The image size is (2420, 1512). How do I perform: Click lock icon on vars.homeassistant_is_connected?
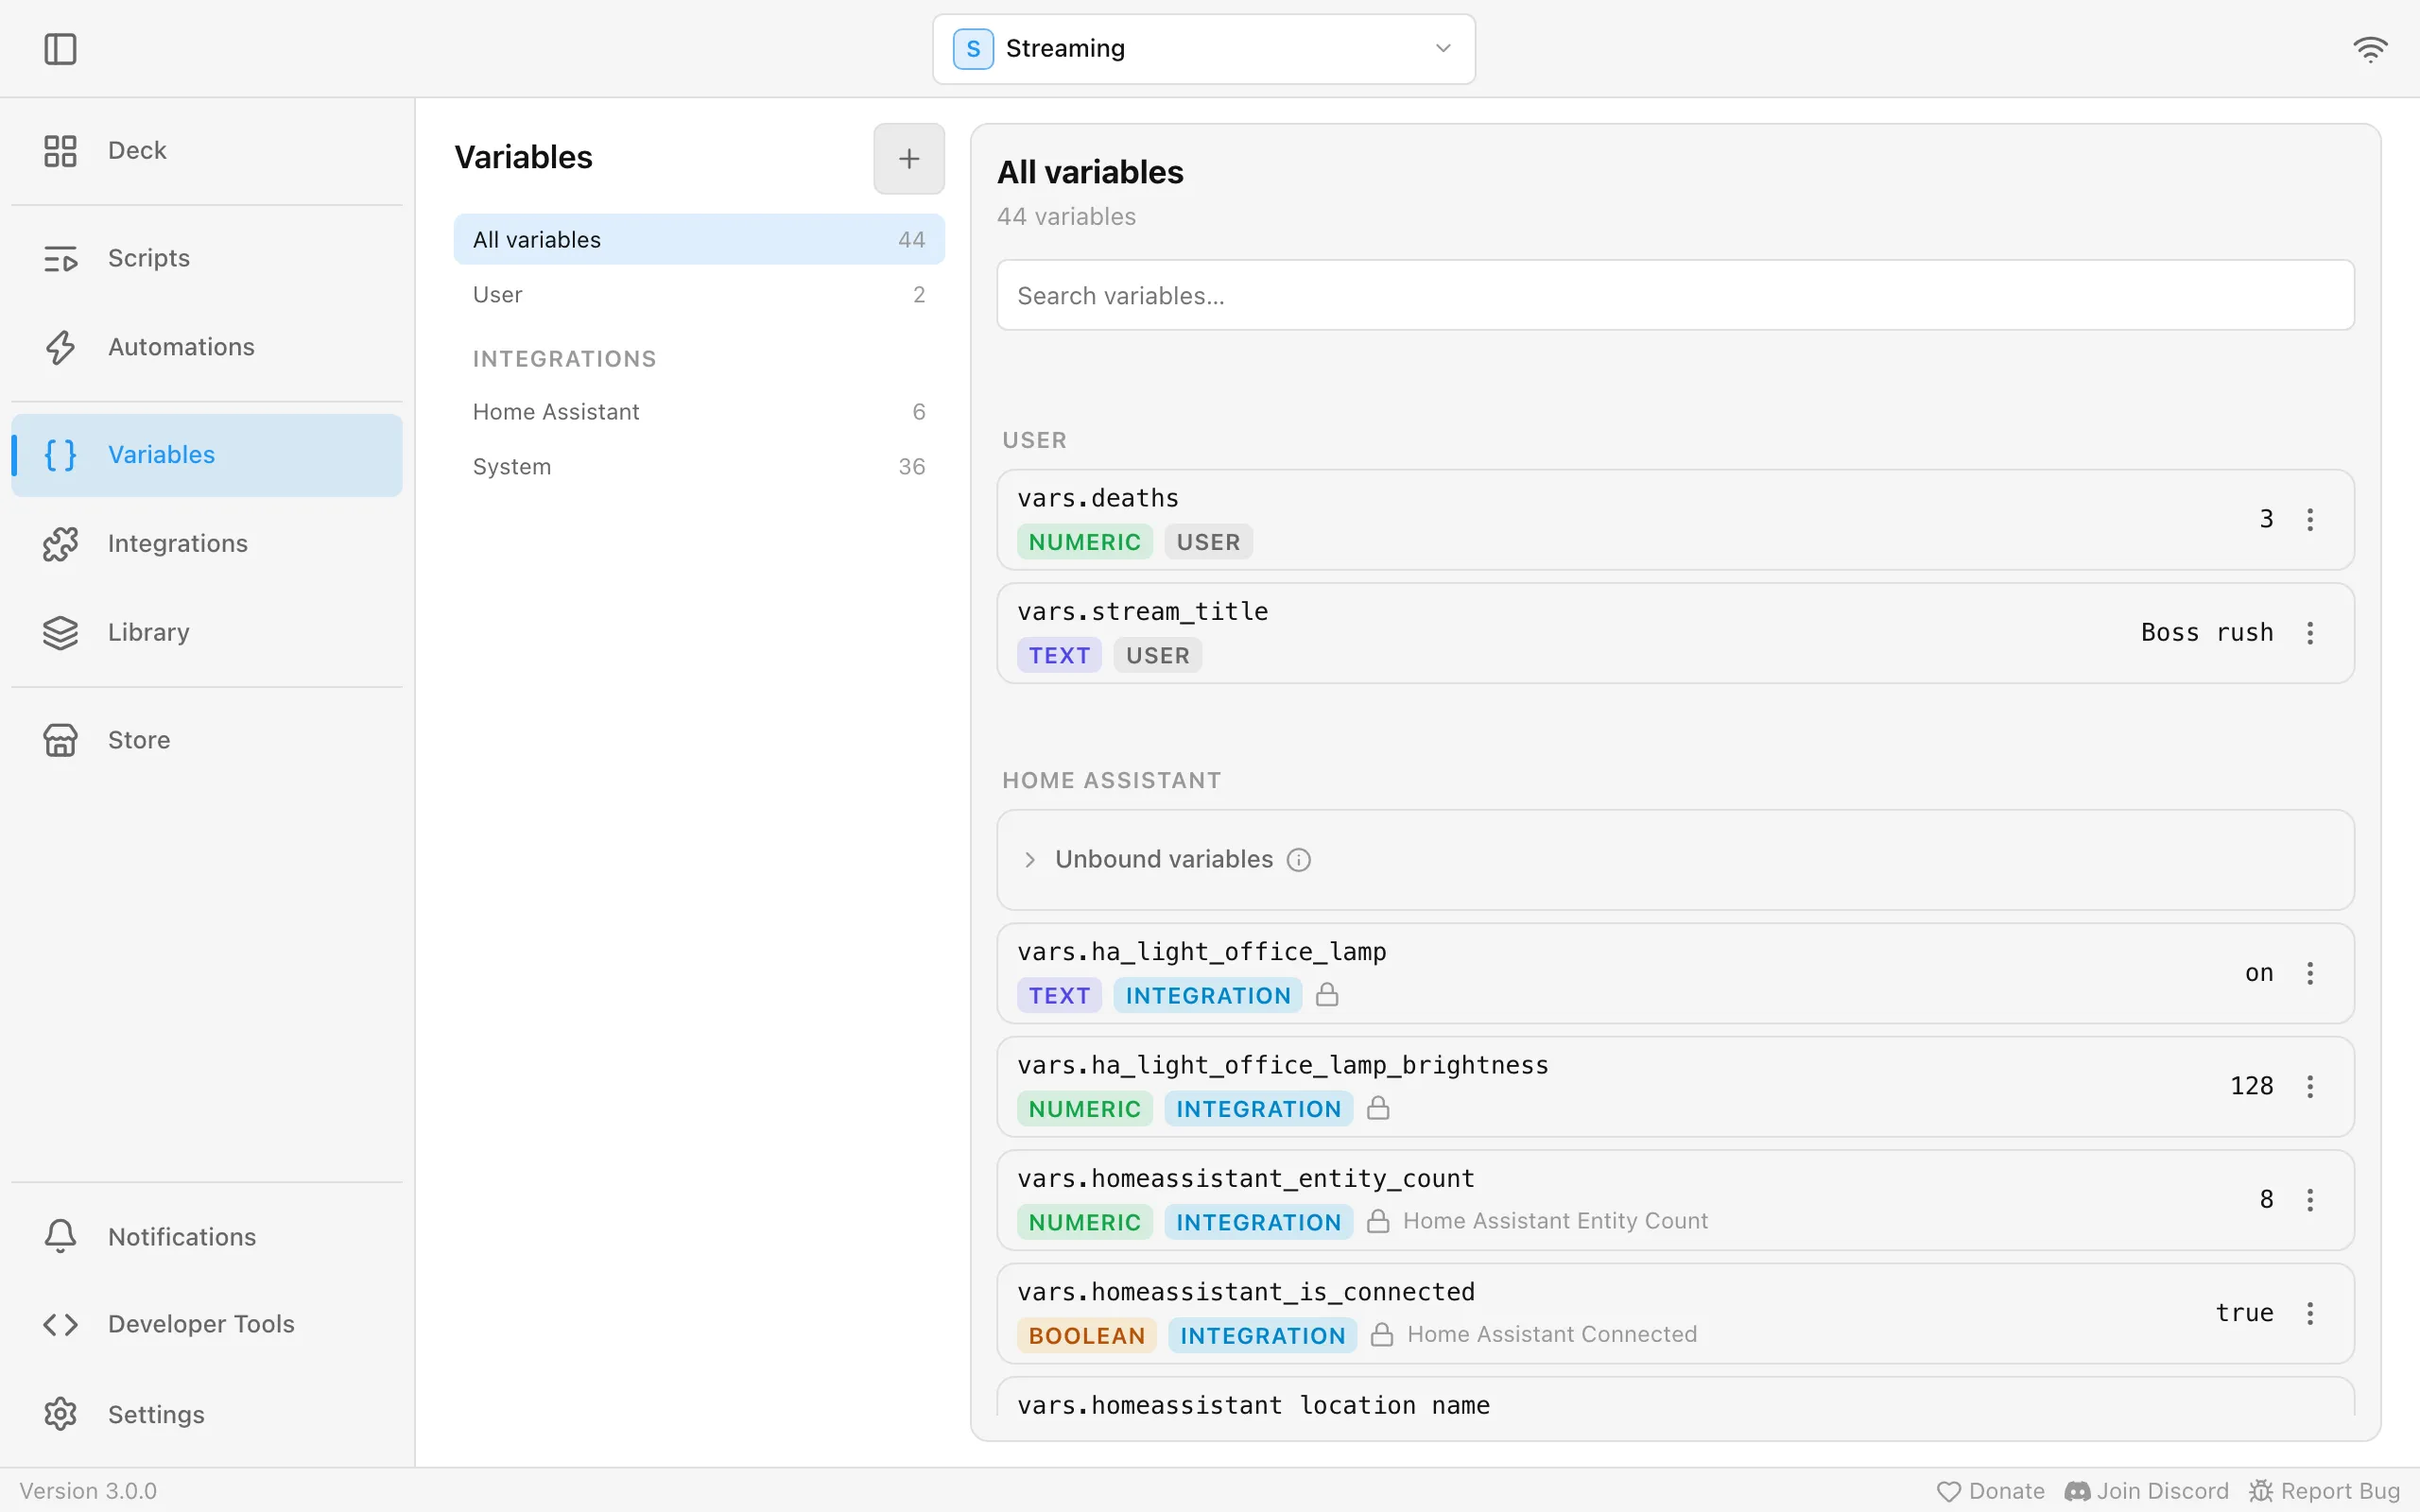click(x=1382, y=1335)
